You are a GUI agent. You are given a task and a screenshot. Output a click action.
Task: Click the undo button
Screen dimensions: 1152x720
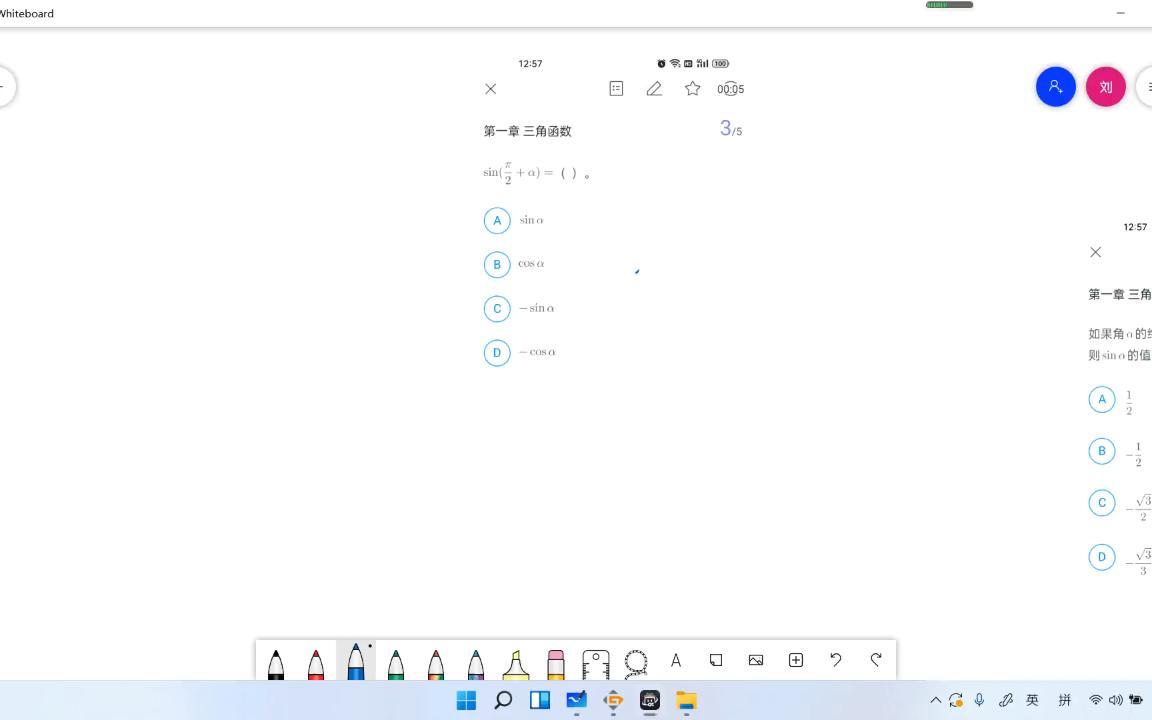click(835, 660)
